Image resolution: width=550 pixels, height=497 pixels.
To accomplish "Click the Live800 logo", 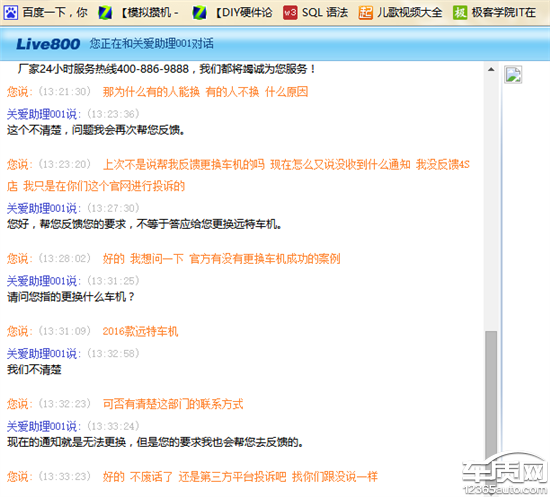I will [x=48, y=44].
